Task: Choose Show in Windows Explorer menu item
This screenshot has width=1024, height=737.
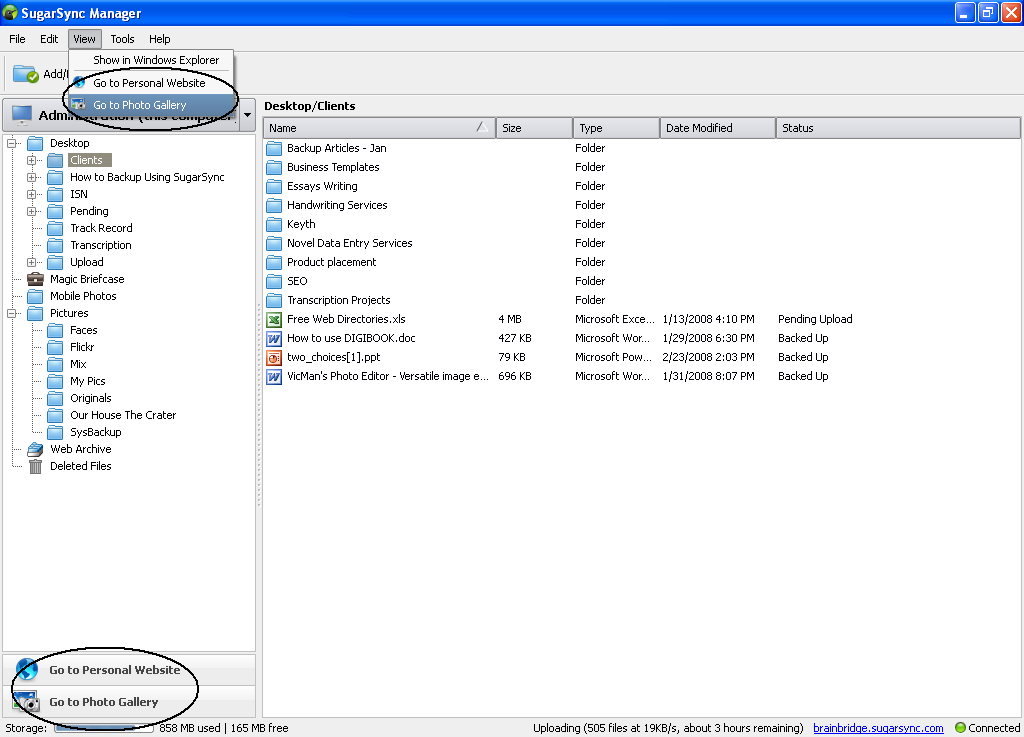Action: tap(152, 60)
